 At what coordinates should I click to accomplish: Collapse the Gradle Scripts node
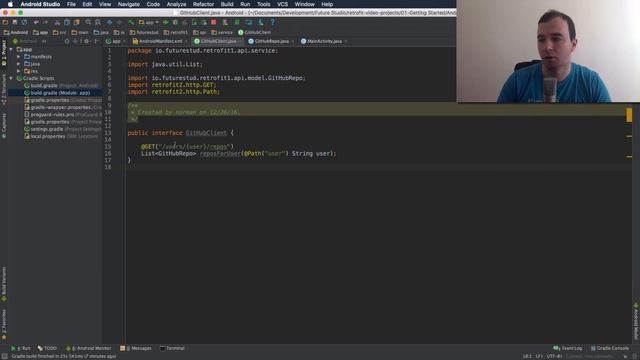(x=11, y=78)
